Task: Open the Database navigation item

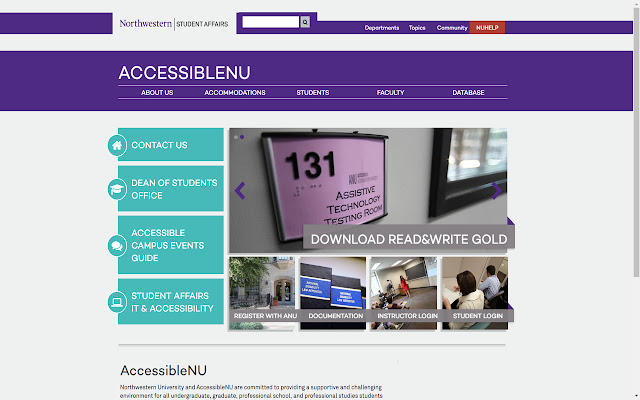Action: click(468, 93)
